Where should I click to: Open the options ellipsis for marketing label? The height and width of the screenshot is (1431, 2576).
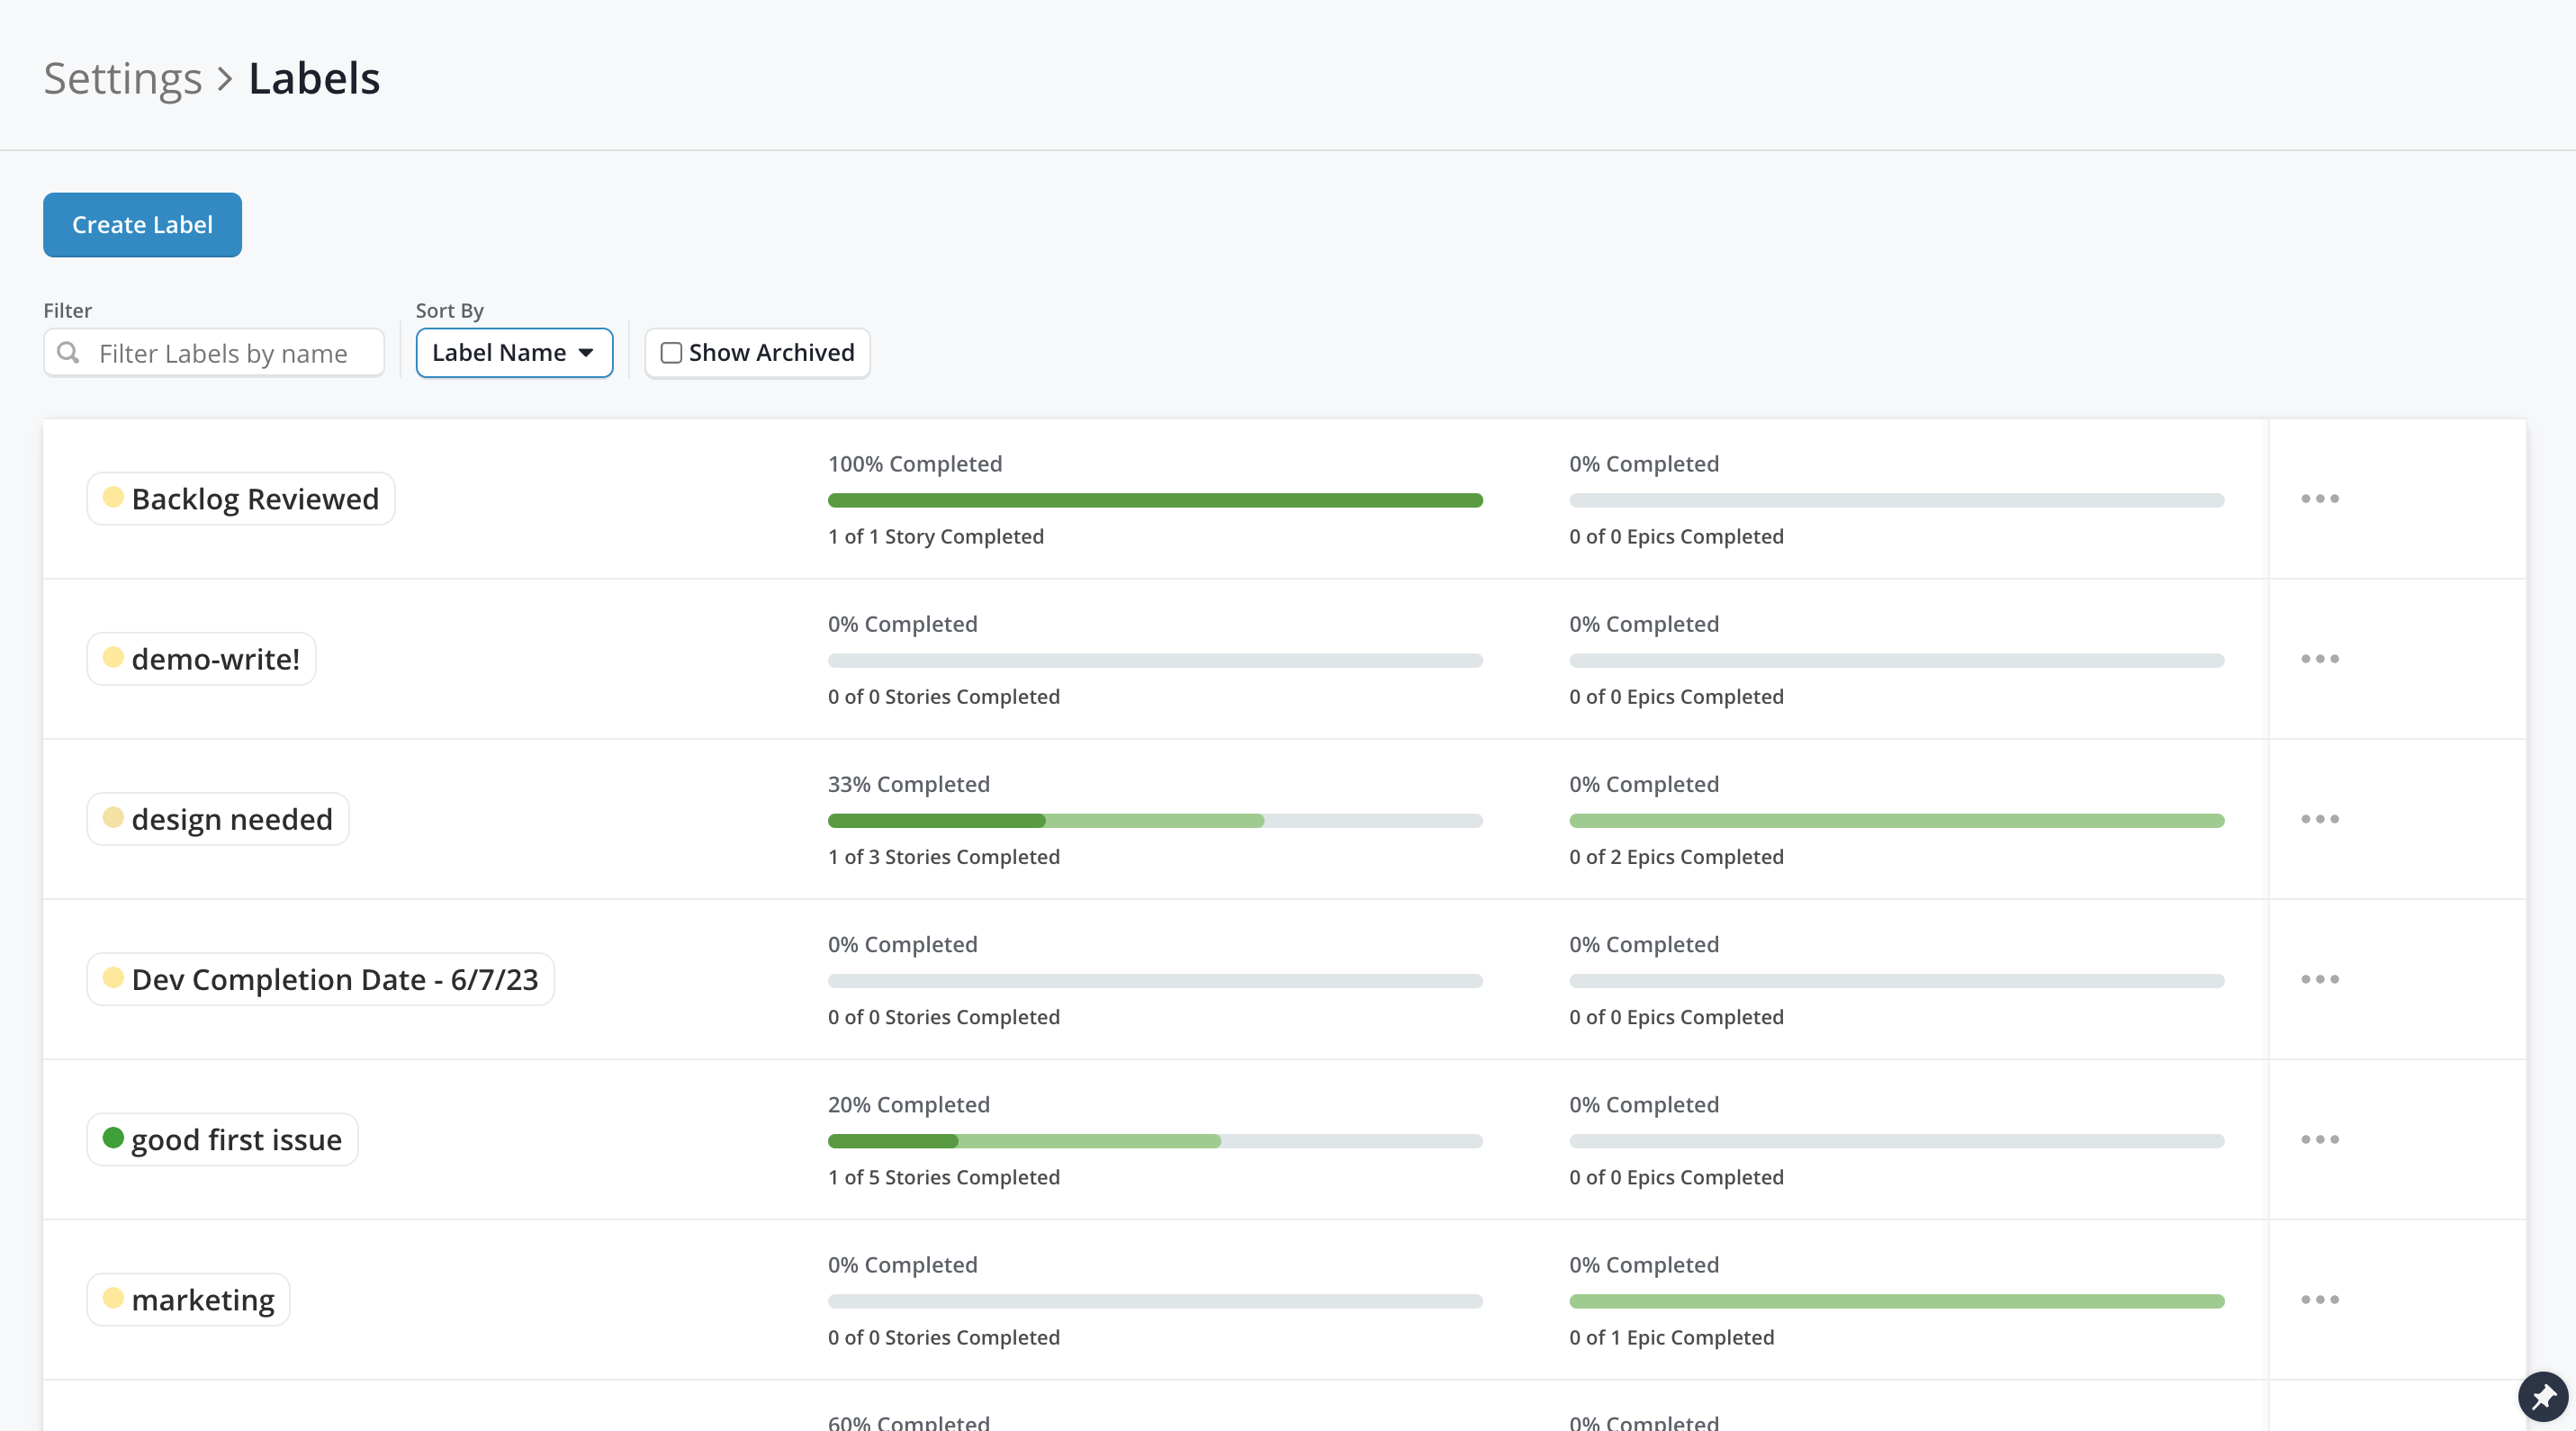click(x=2319, y=1299)
